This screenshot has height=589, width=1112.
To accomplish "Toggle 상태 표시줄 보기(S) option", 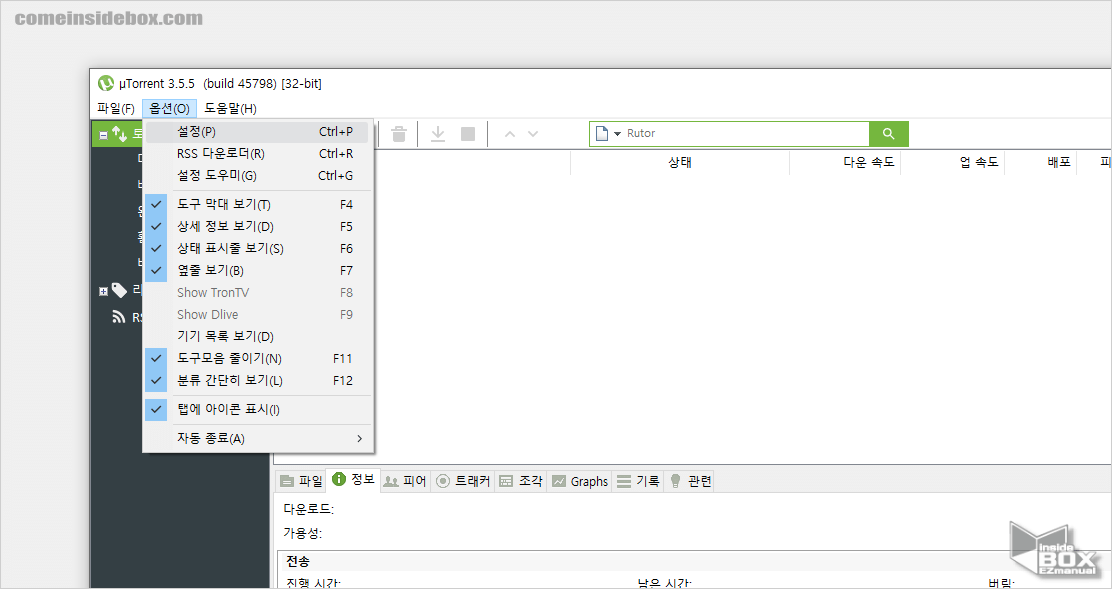I will [x=258, y=249].
